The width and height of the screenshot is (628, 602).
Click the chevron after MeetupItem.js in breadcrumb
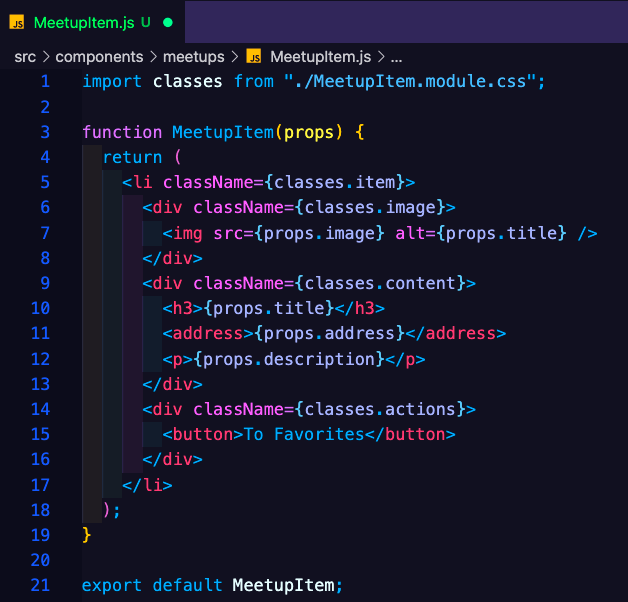(381, 57)
